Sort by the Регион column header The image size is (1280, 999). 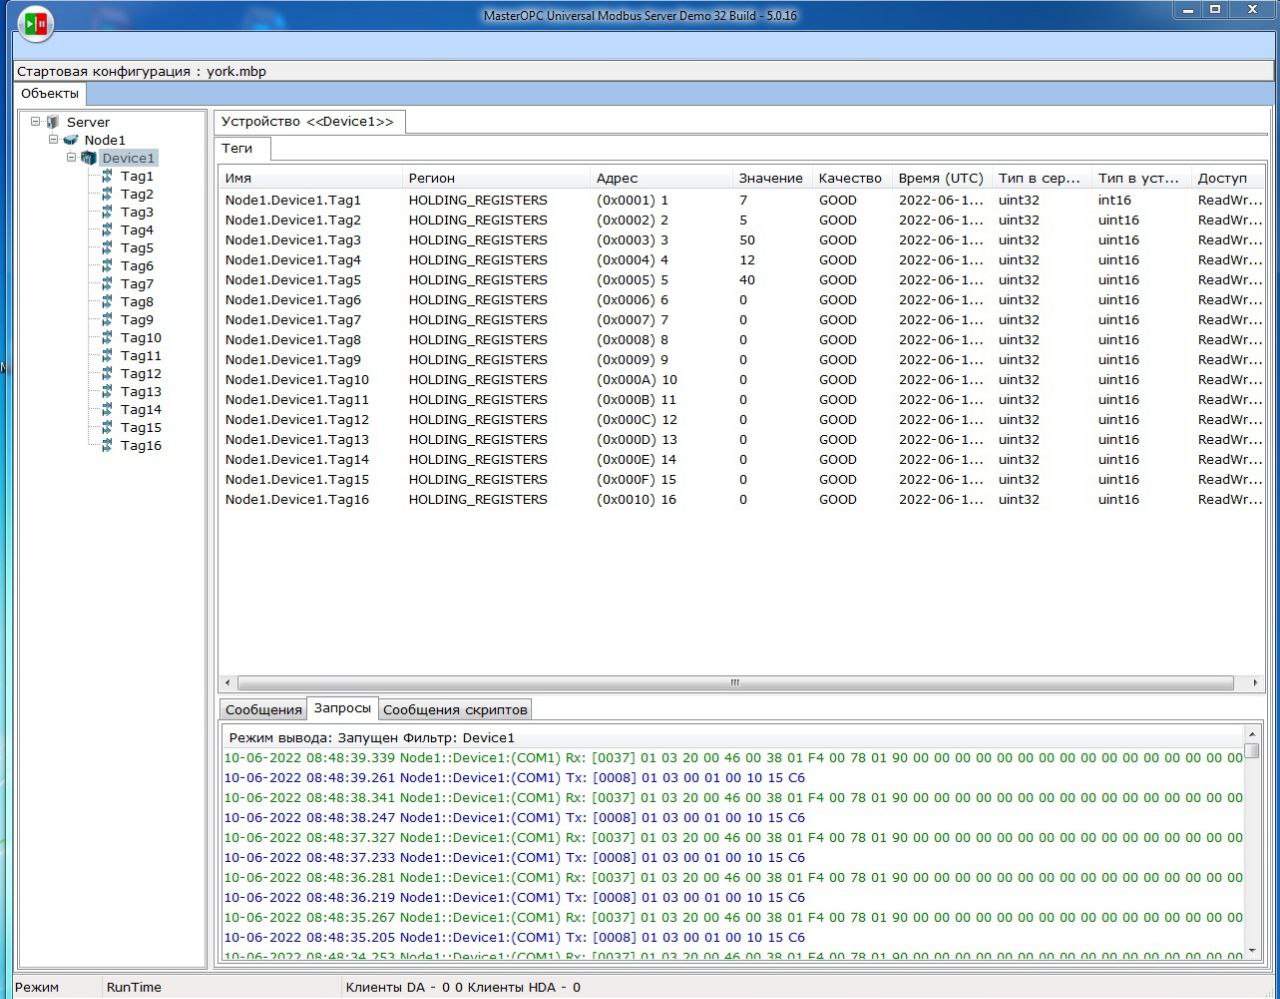coord(496,178)
